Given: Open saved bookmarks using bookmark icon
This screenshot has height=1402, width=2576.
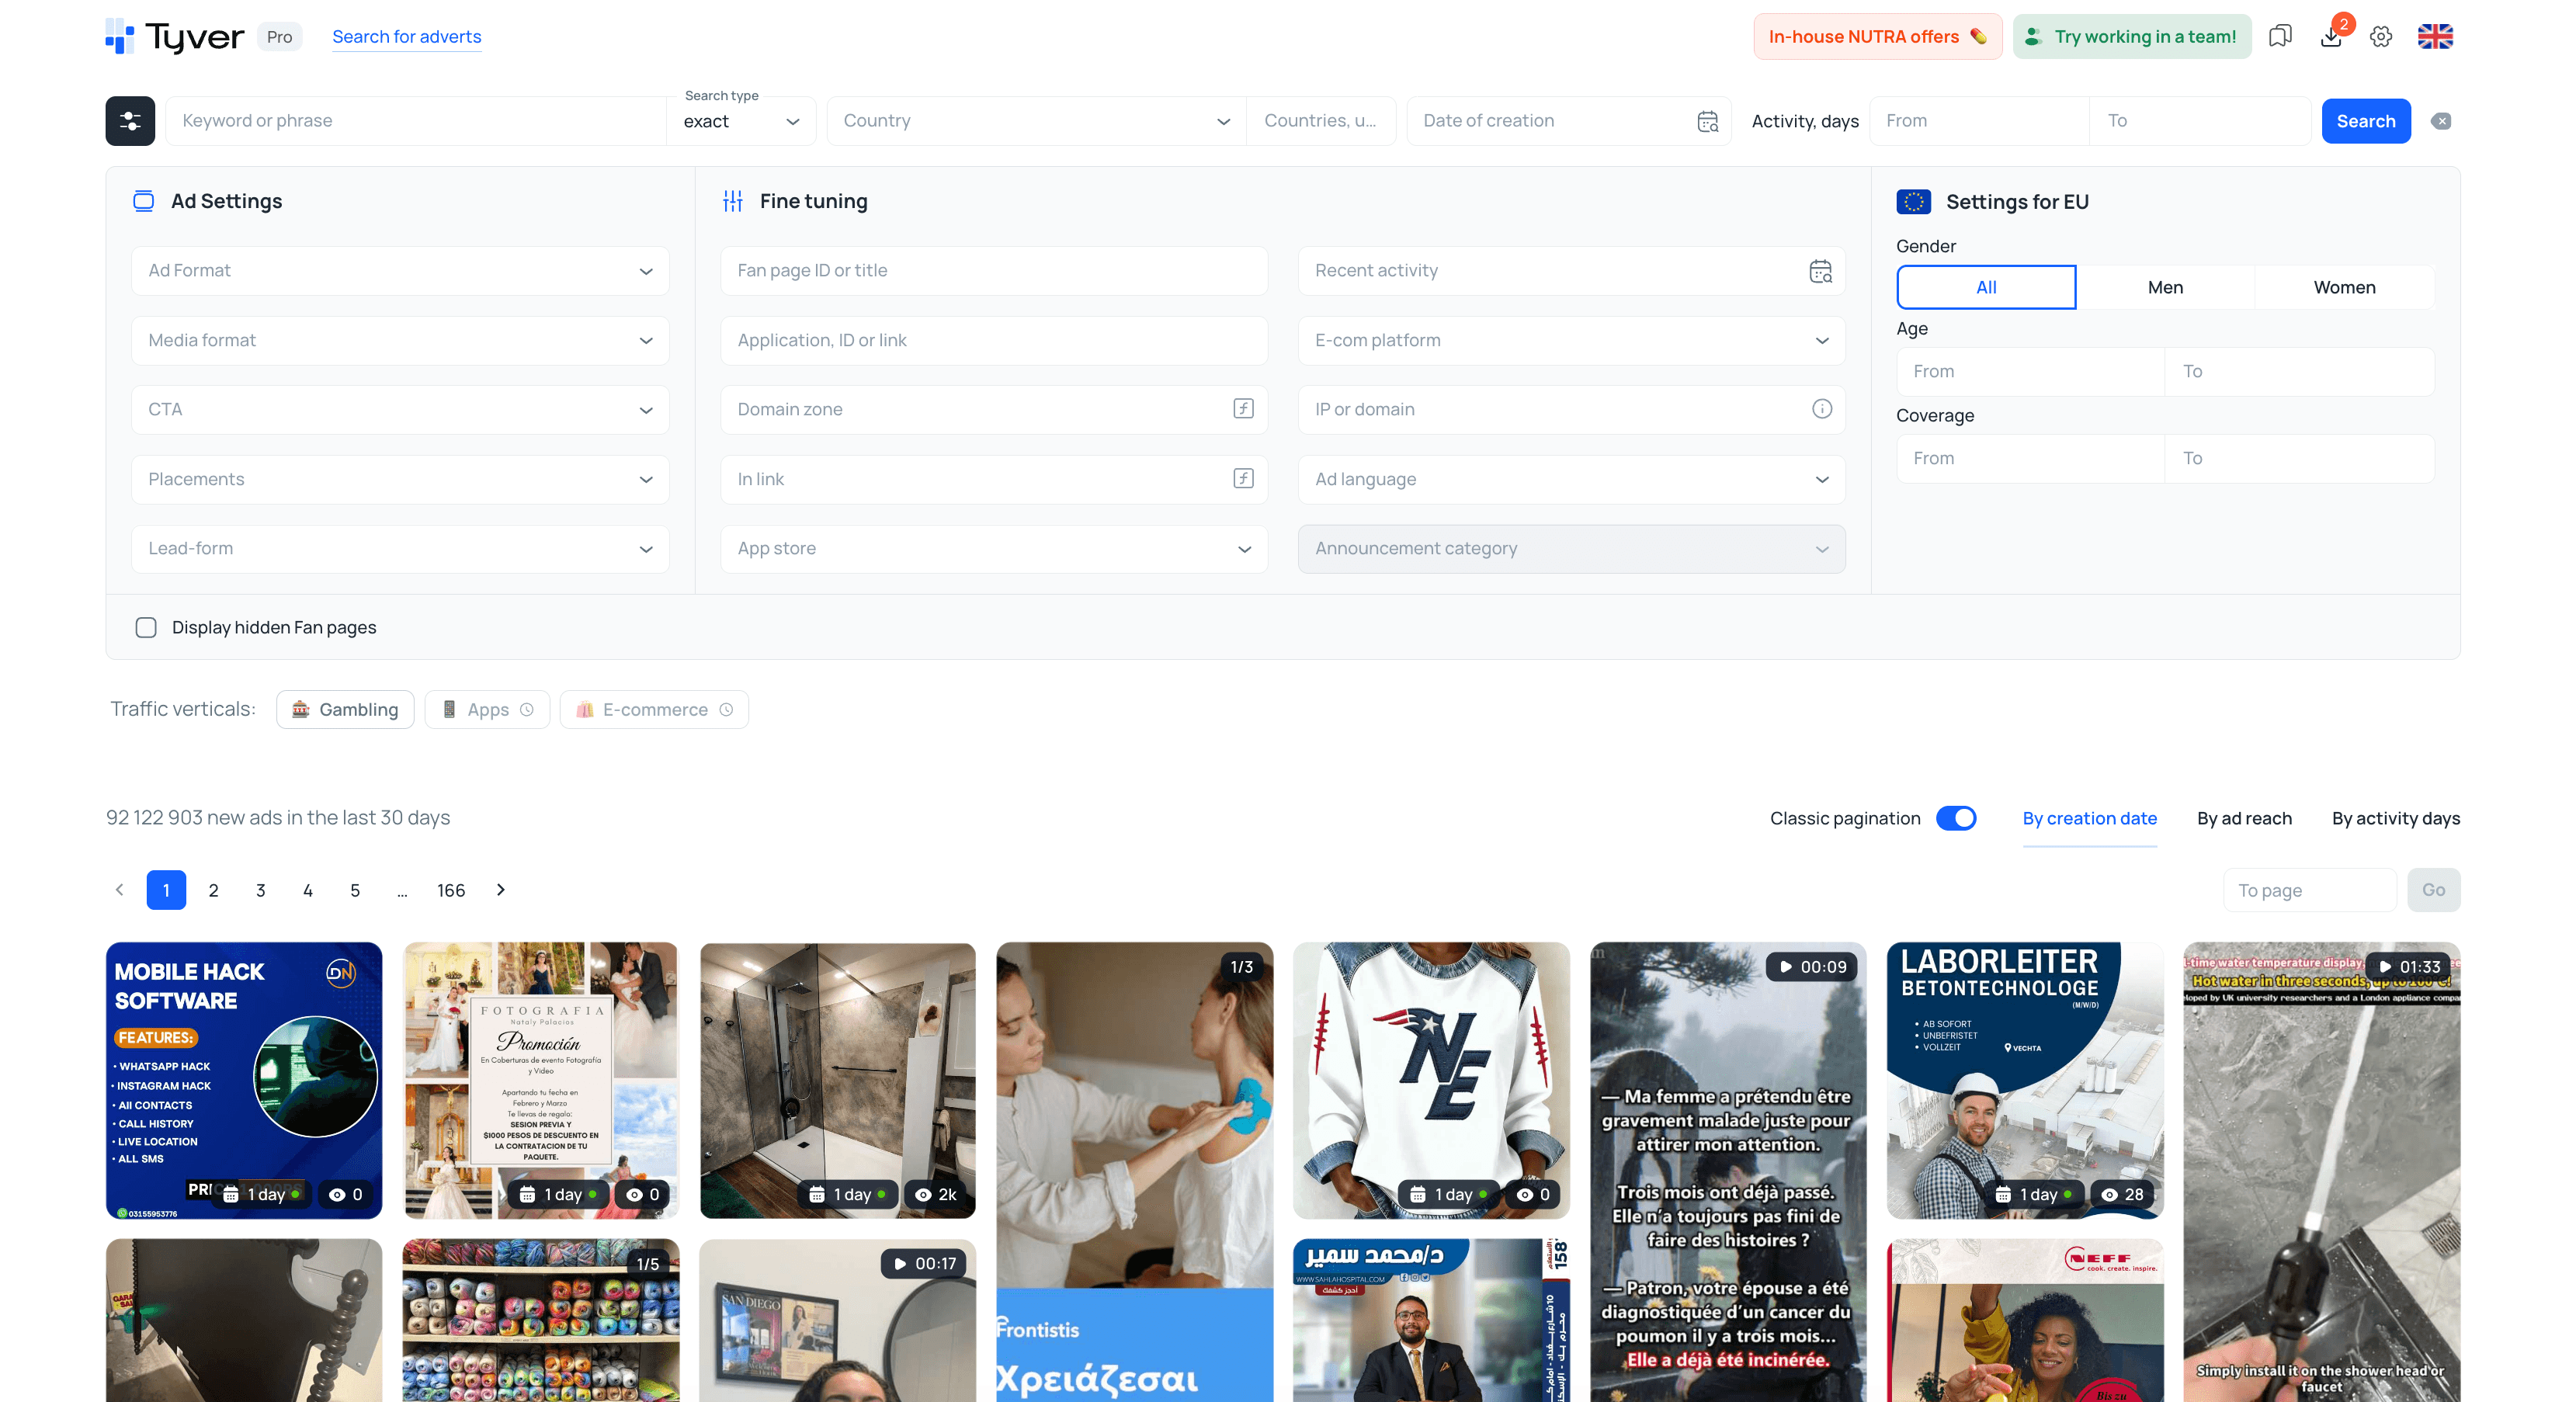Looking at the screenshot, I should tap(2281, 36).
